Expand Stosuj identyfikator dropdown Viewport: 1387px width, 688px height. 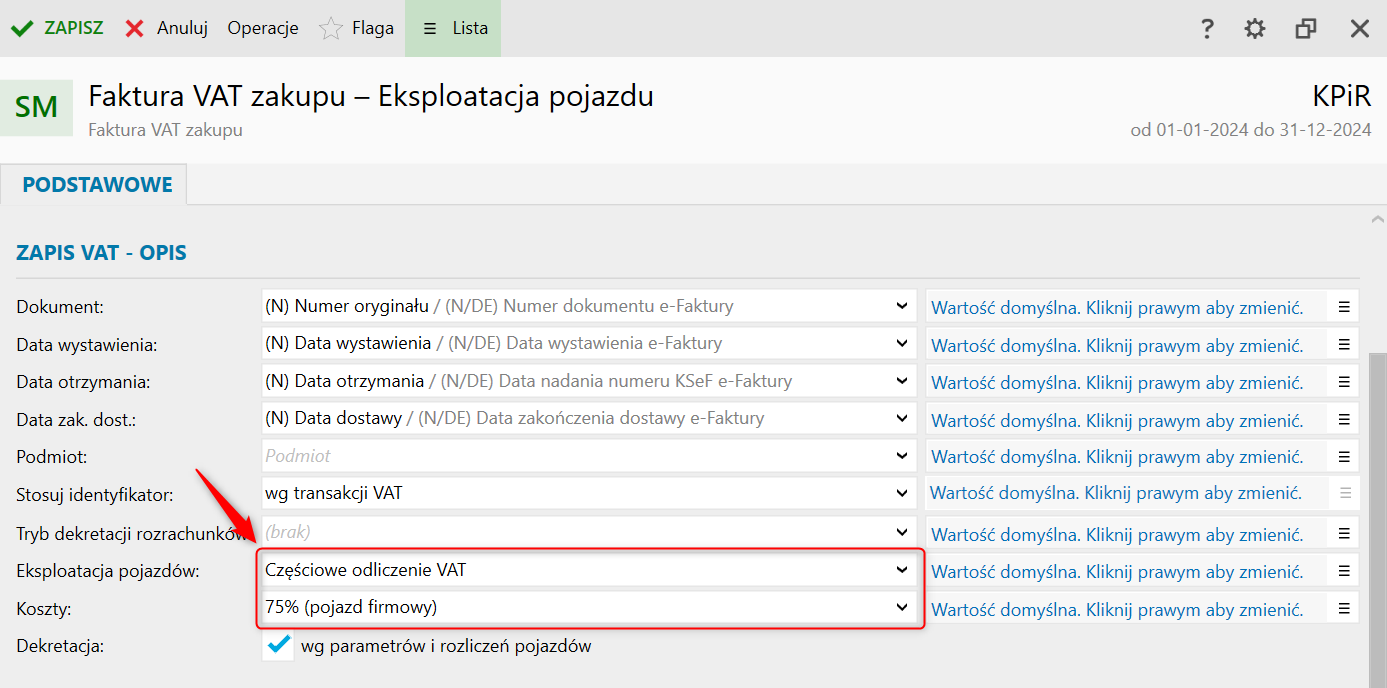pos(902,493)
